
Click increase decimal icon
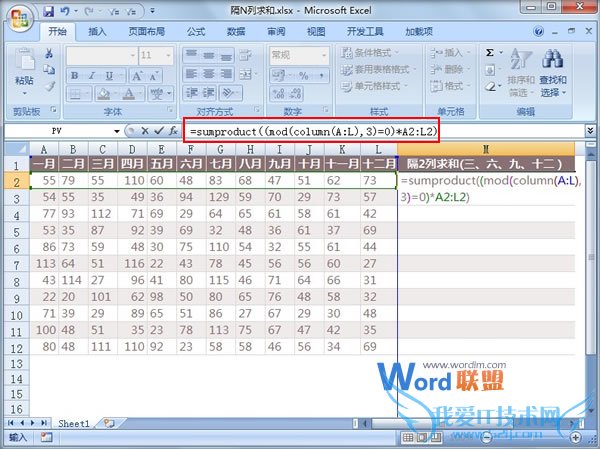278,93
